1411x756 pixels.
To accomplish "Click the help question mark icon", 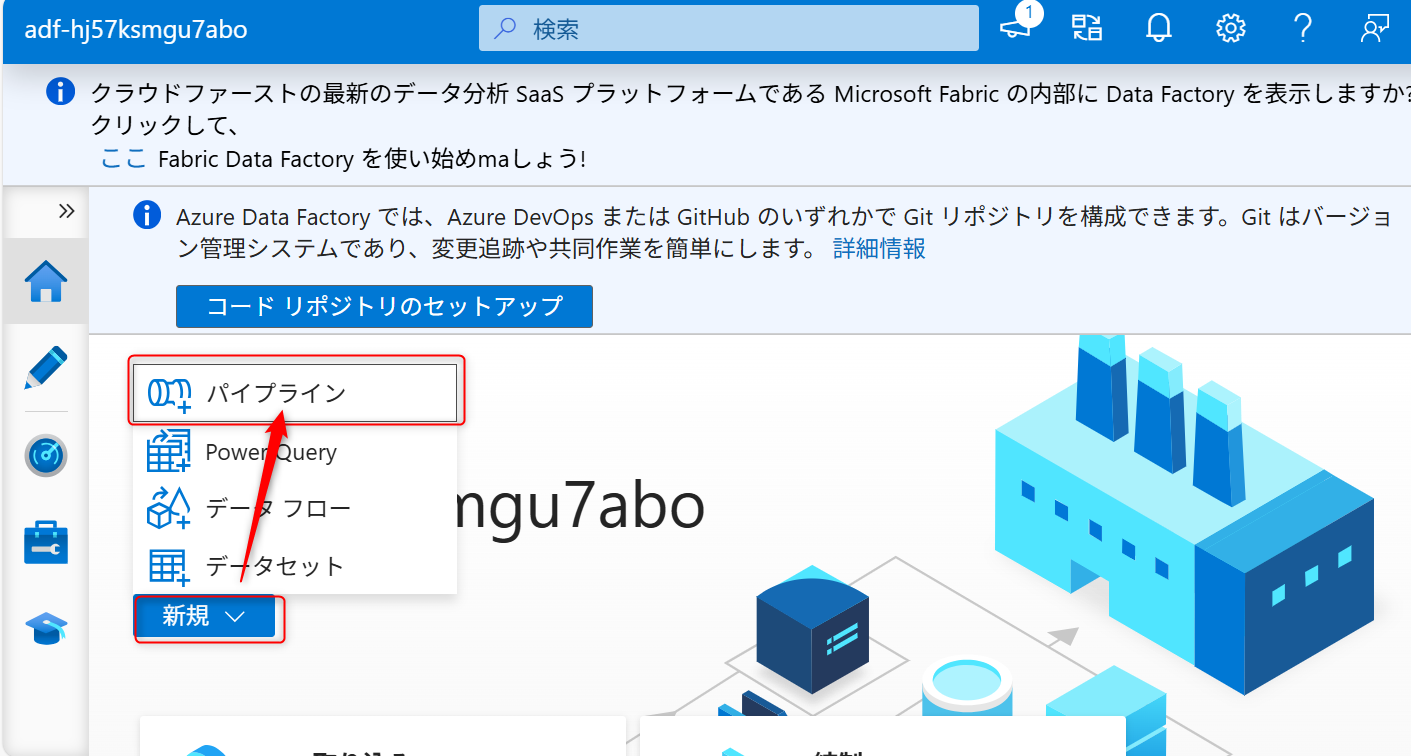I will pos(1302,28).
